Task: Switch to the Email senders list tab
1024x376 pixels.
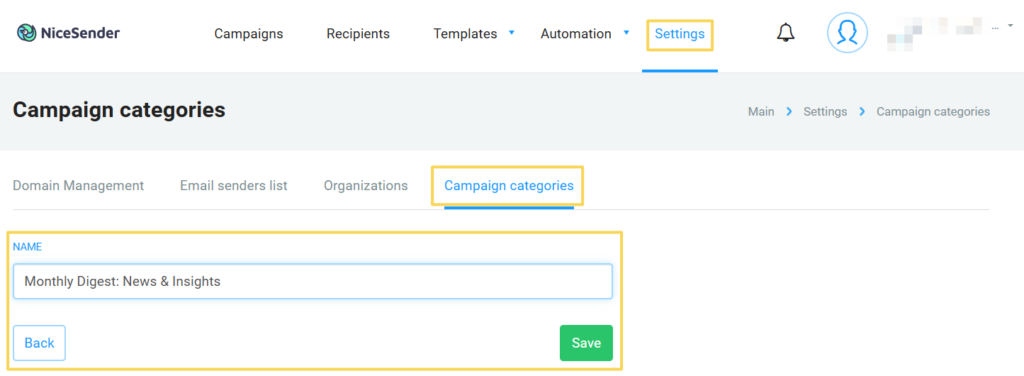Action: 234,185
